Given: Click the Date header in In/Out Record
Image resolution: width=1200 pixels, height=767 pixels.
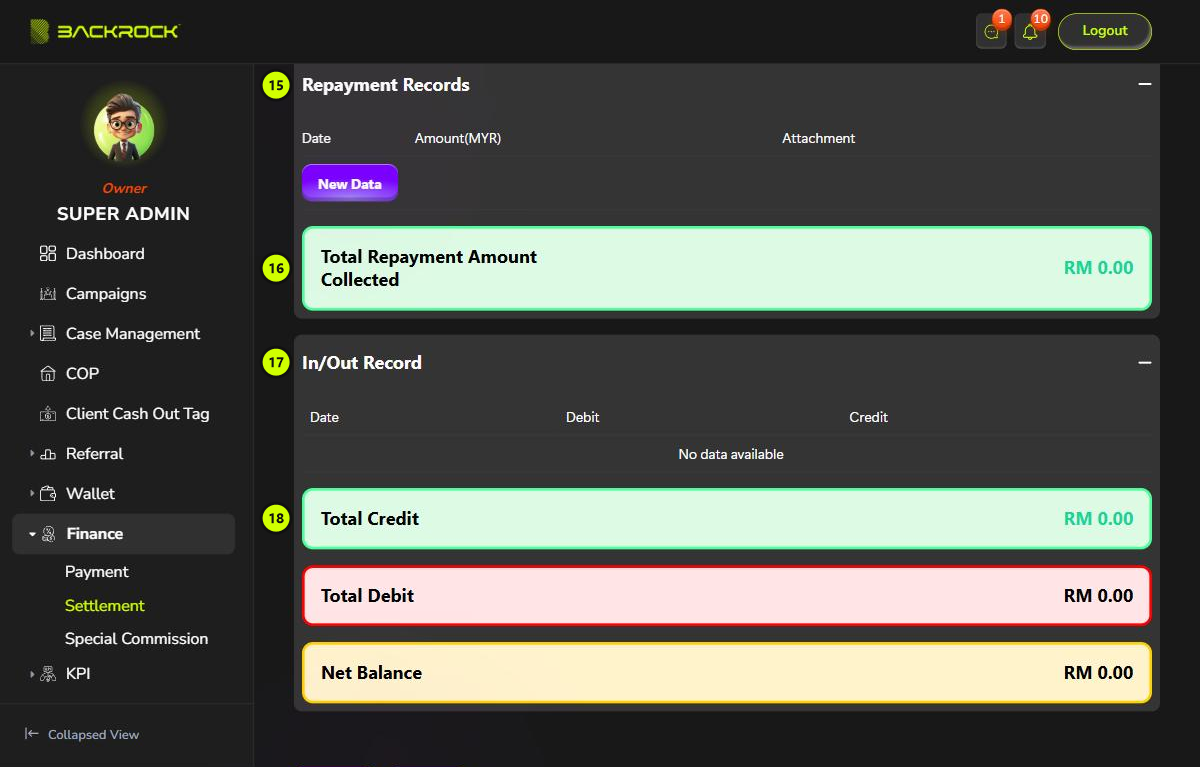Looking at the screenshot, I should [x=324, y=417].
